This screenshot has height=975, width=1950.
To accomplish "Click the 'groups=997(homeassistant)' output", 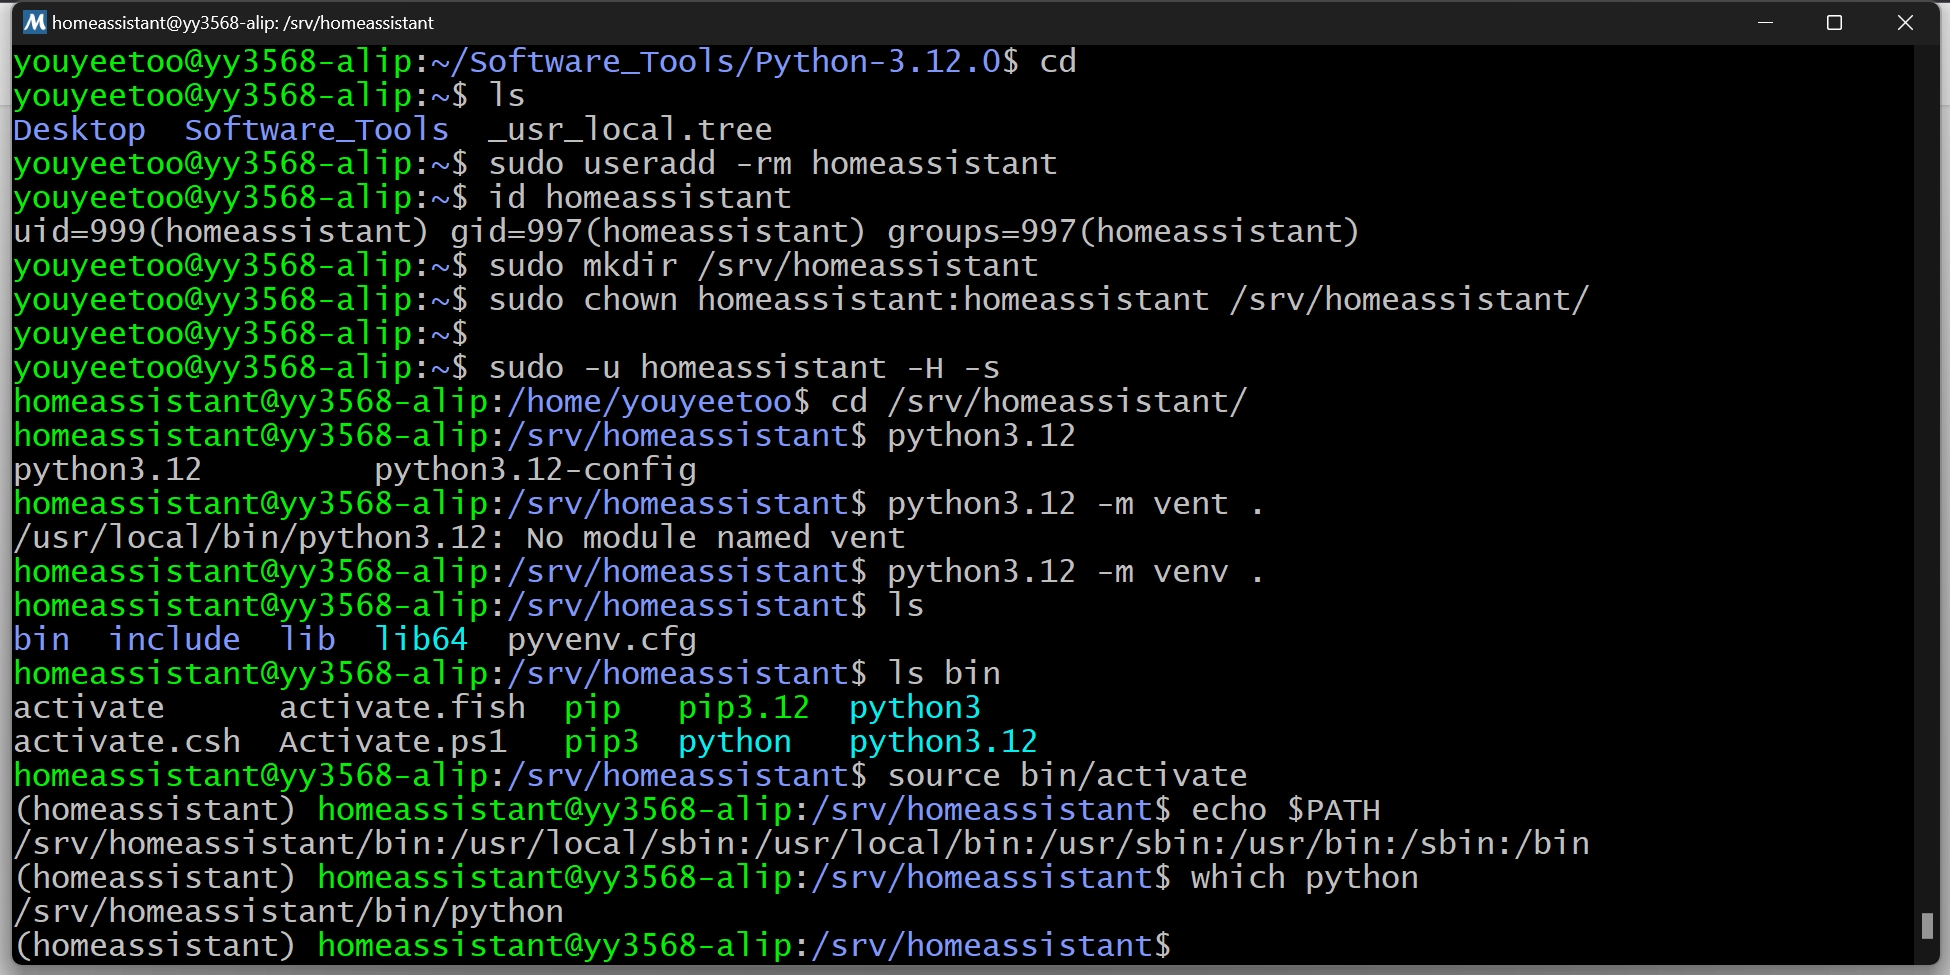I will point(1122,231).
